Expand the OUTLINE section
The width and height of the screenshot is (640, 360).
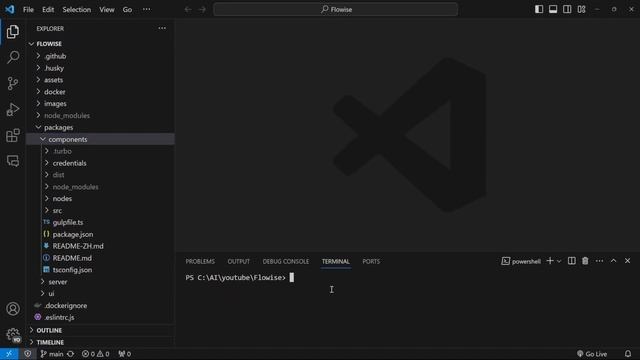tap(101, 330)
